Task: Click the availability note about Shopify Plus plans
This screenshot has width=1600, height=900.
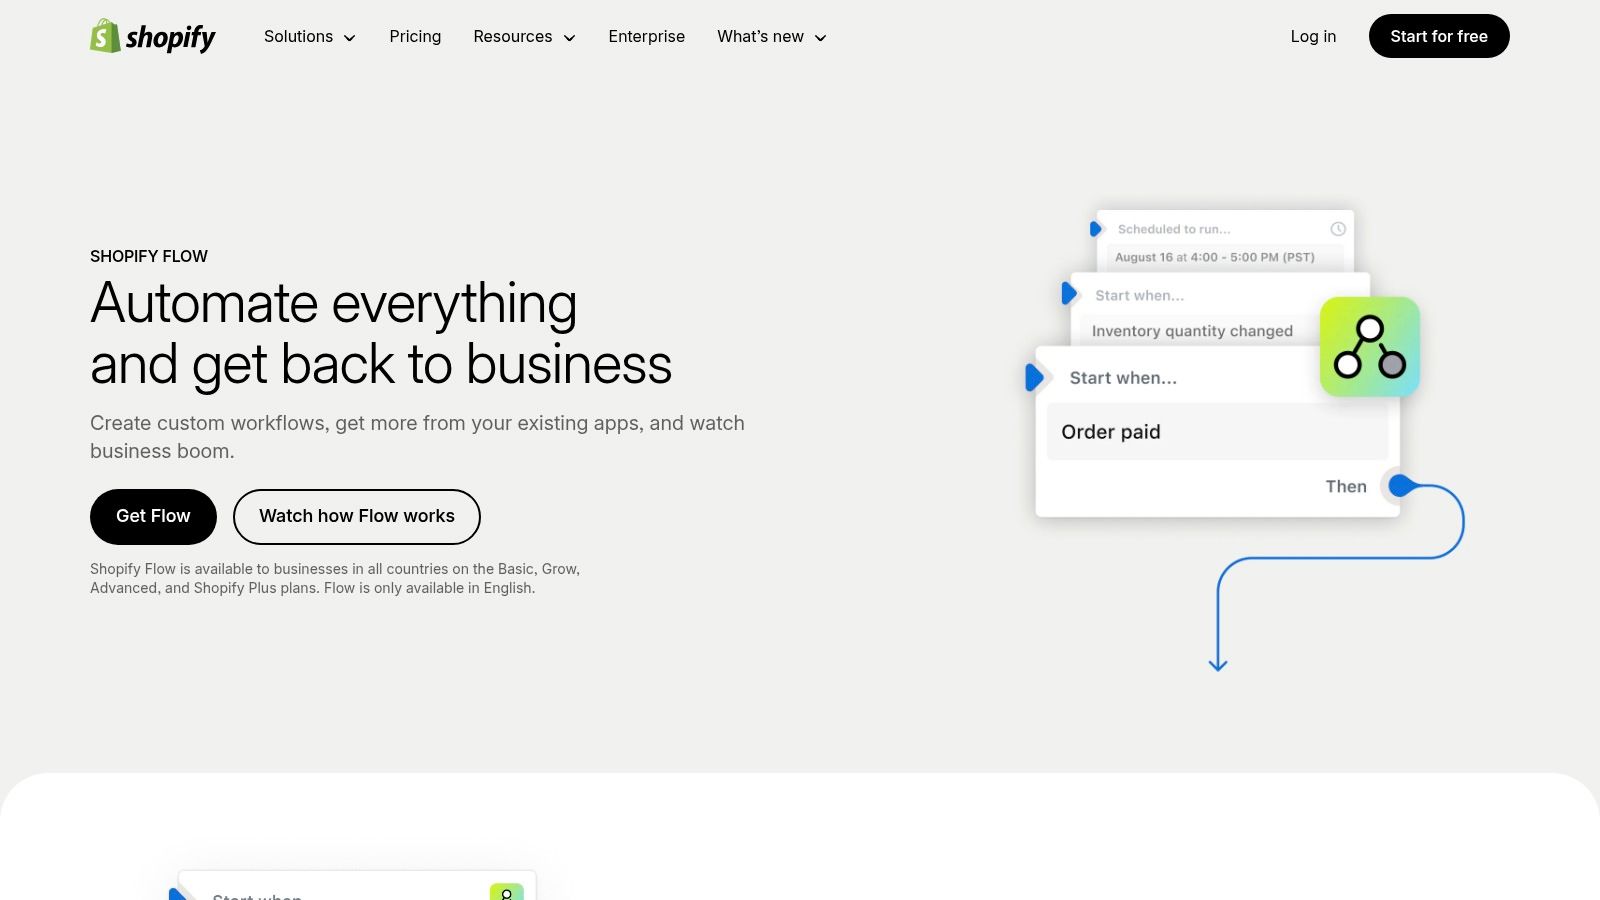Action: coord(335,578)
